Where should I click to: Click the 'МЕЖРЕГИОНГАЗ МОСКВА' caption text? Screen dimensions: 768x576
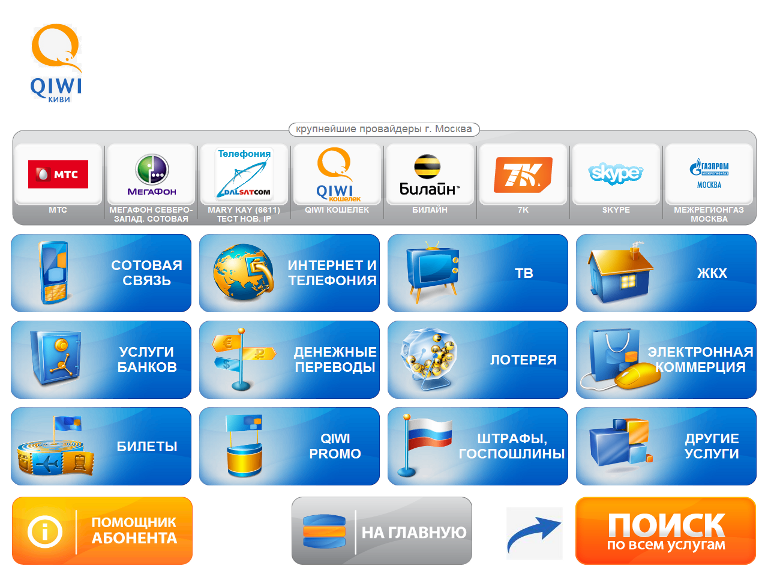coord(709,215)
